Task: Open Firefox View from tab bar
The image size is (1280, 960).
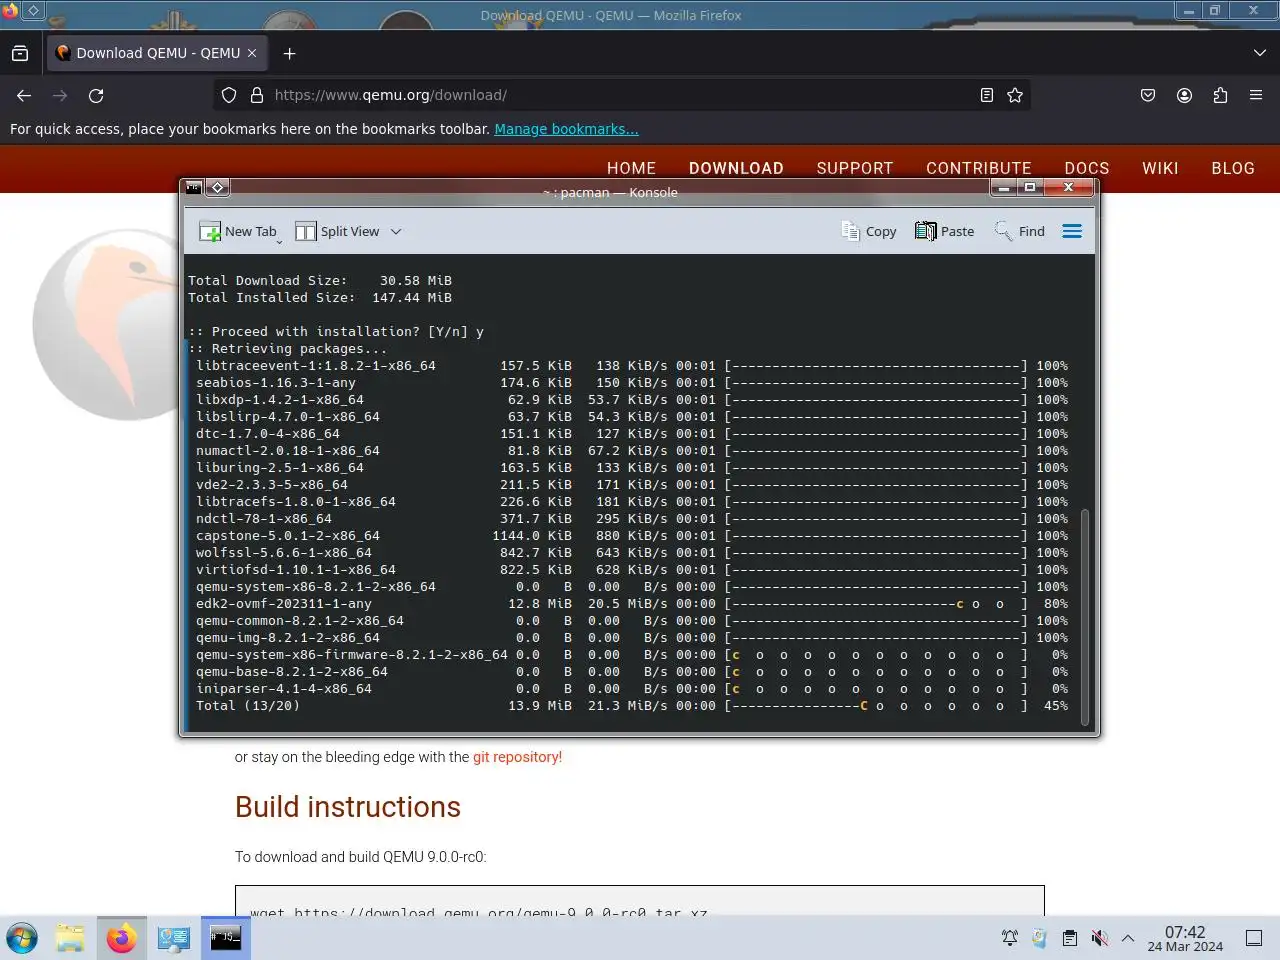Action: click(20, 53)
